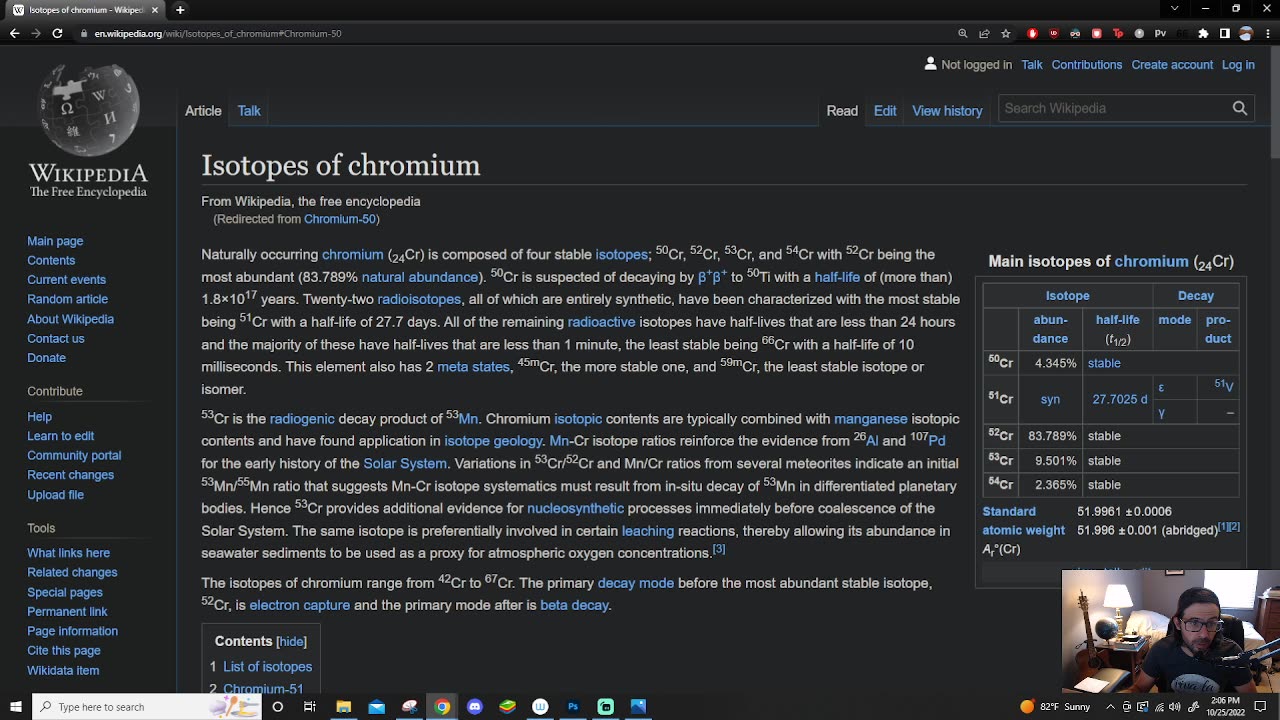Follow the Chromium-50 redirect link

click(340, 219)
